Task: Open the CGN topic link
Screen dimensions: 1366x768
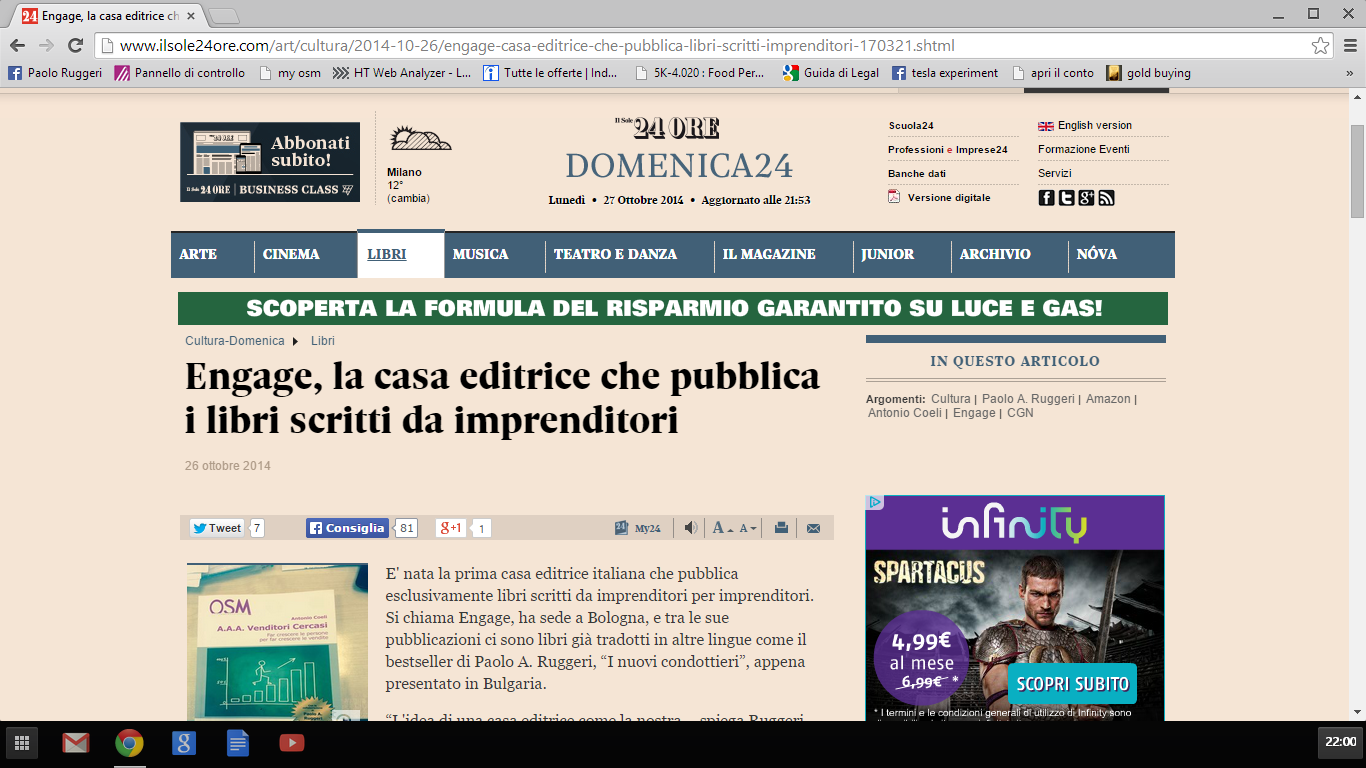Action: (x=1020, y=413)
